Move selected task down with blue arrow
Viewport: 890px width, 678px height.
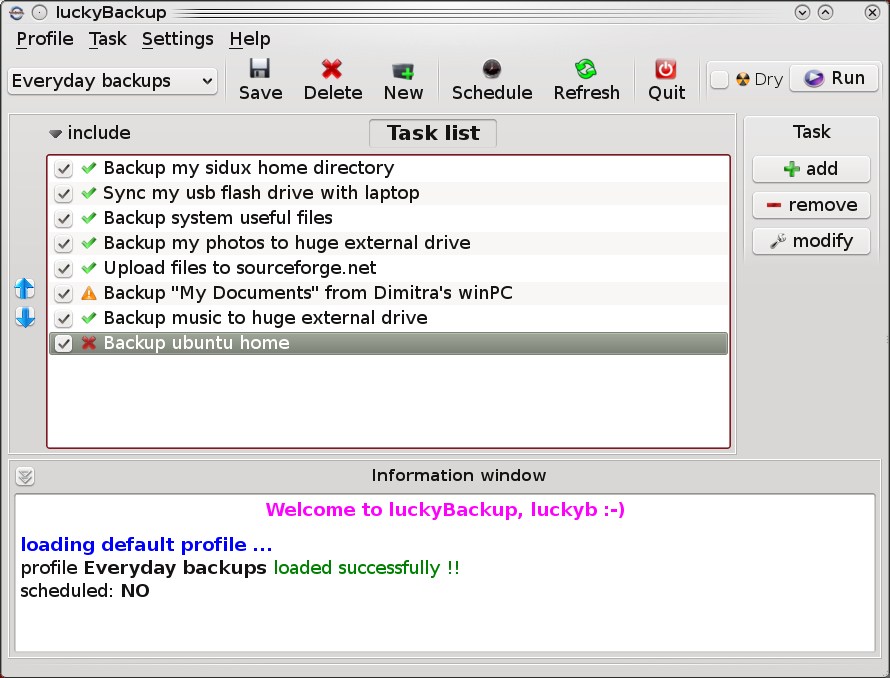pyautogui.click(x=24, y=317)
